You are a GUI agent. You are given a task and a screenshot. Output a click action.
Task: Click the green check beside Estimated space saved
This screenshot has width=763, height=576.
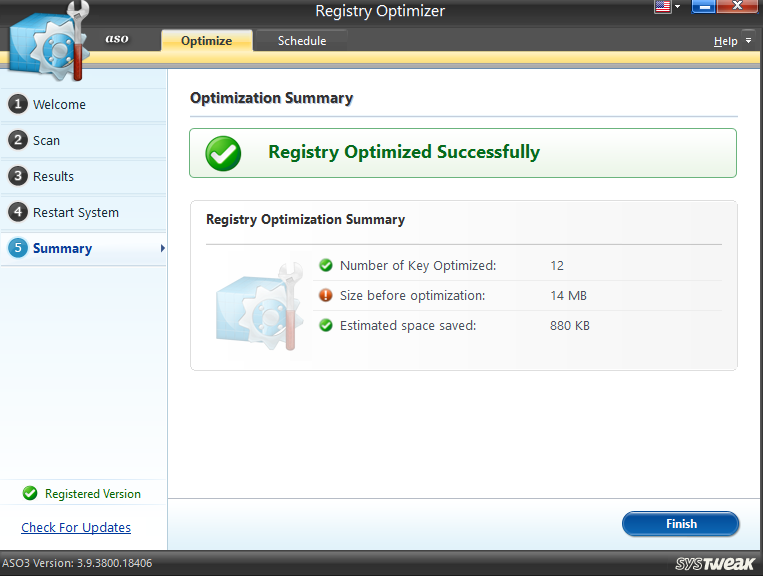(326, 325)
